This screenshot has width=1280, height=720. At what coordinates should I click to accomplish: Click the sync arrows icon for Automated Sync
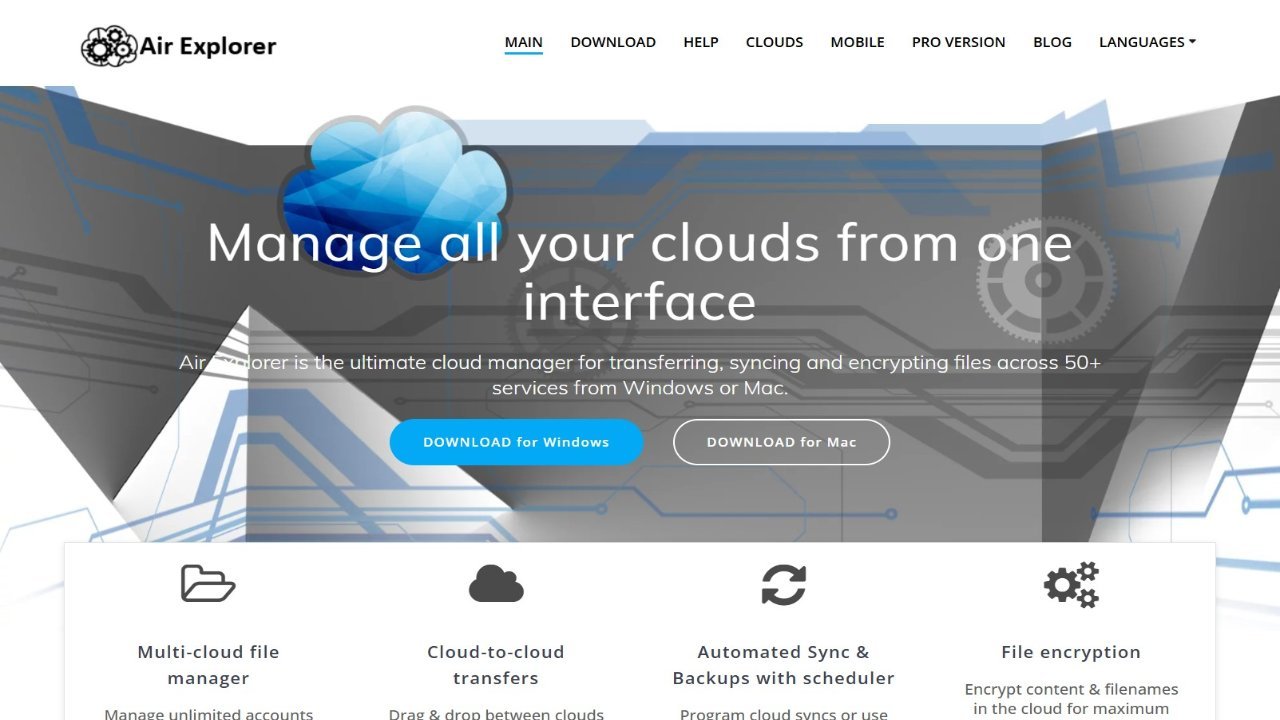tap(784, 584)
